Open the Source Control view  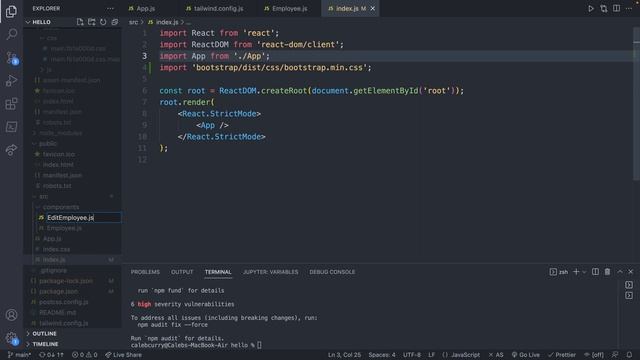(11, 58)
